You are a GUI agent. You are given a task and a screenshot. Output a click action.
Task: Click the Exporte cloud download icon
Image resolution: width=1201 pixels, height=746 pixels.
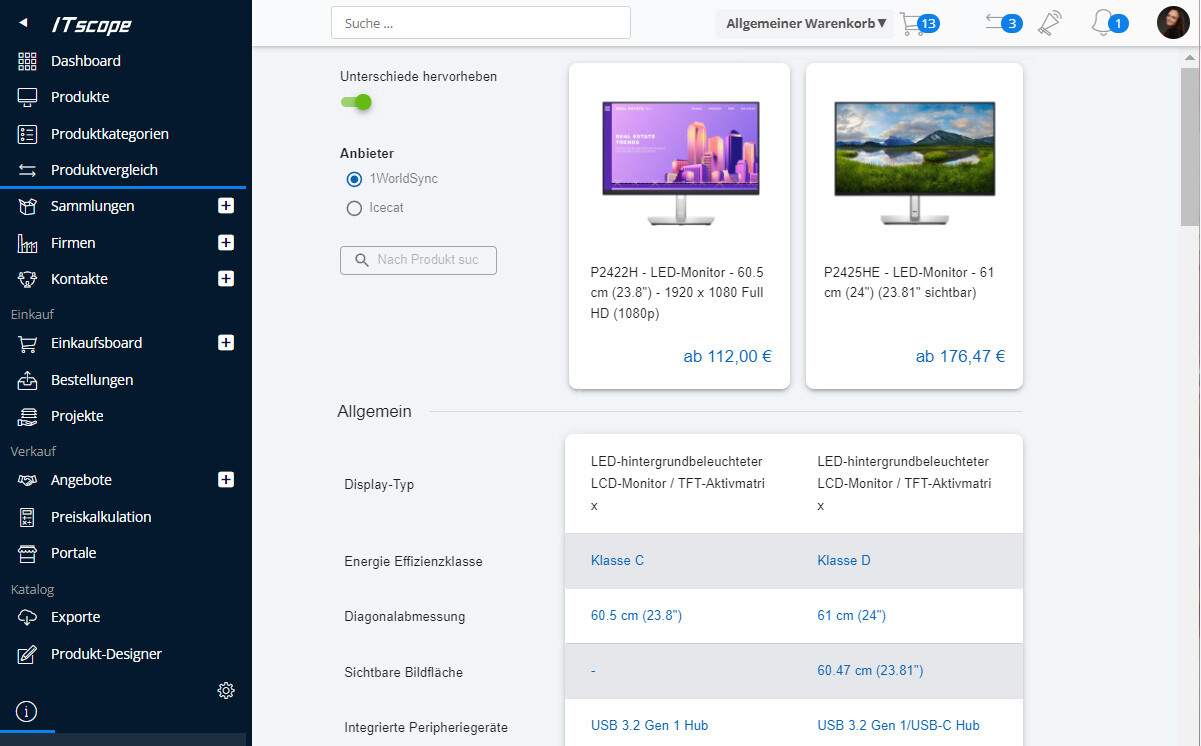[28, 617]
